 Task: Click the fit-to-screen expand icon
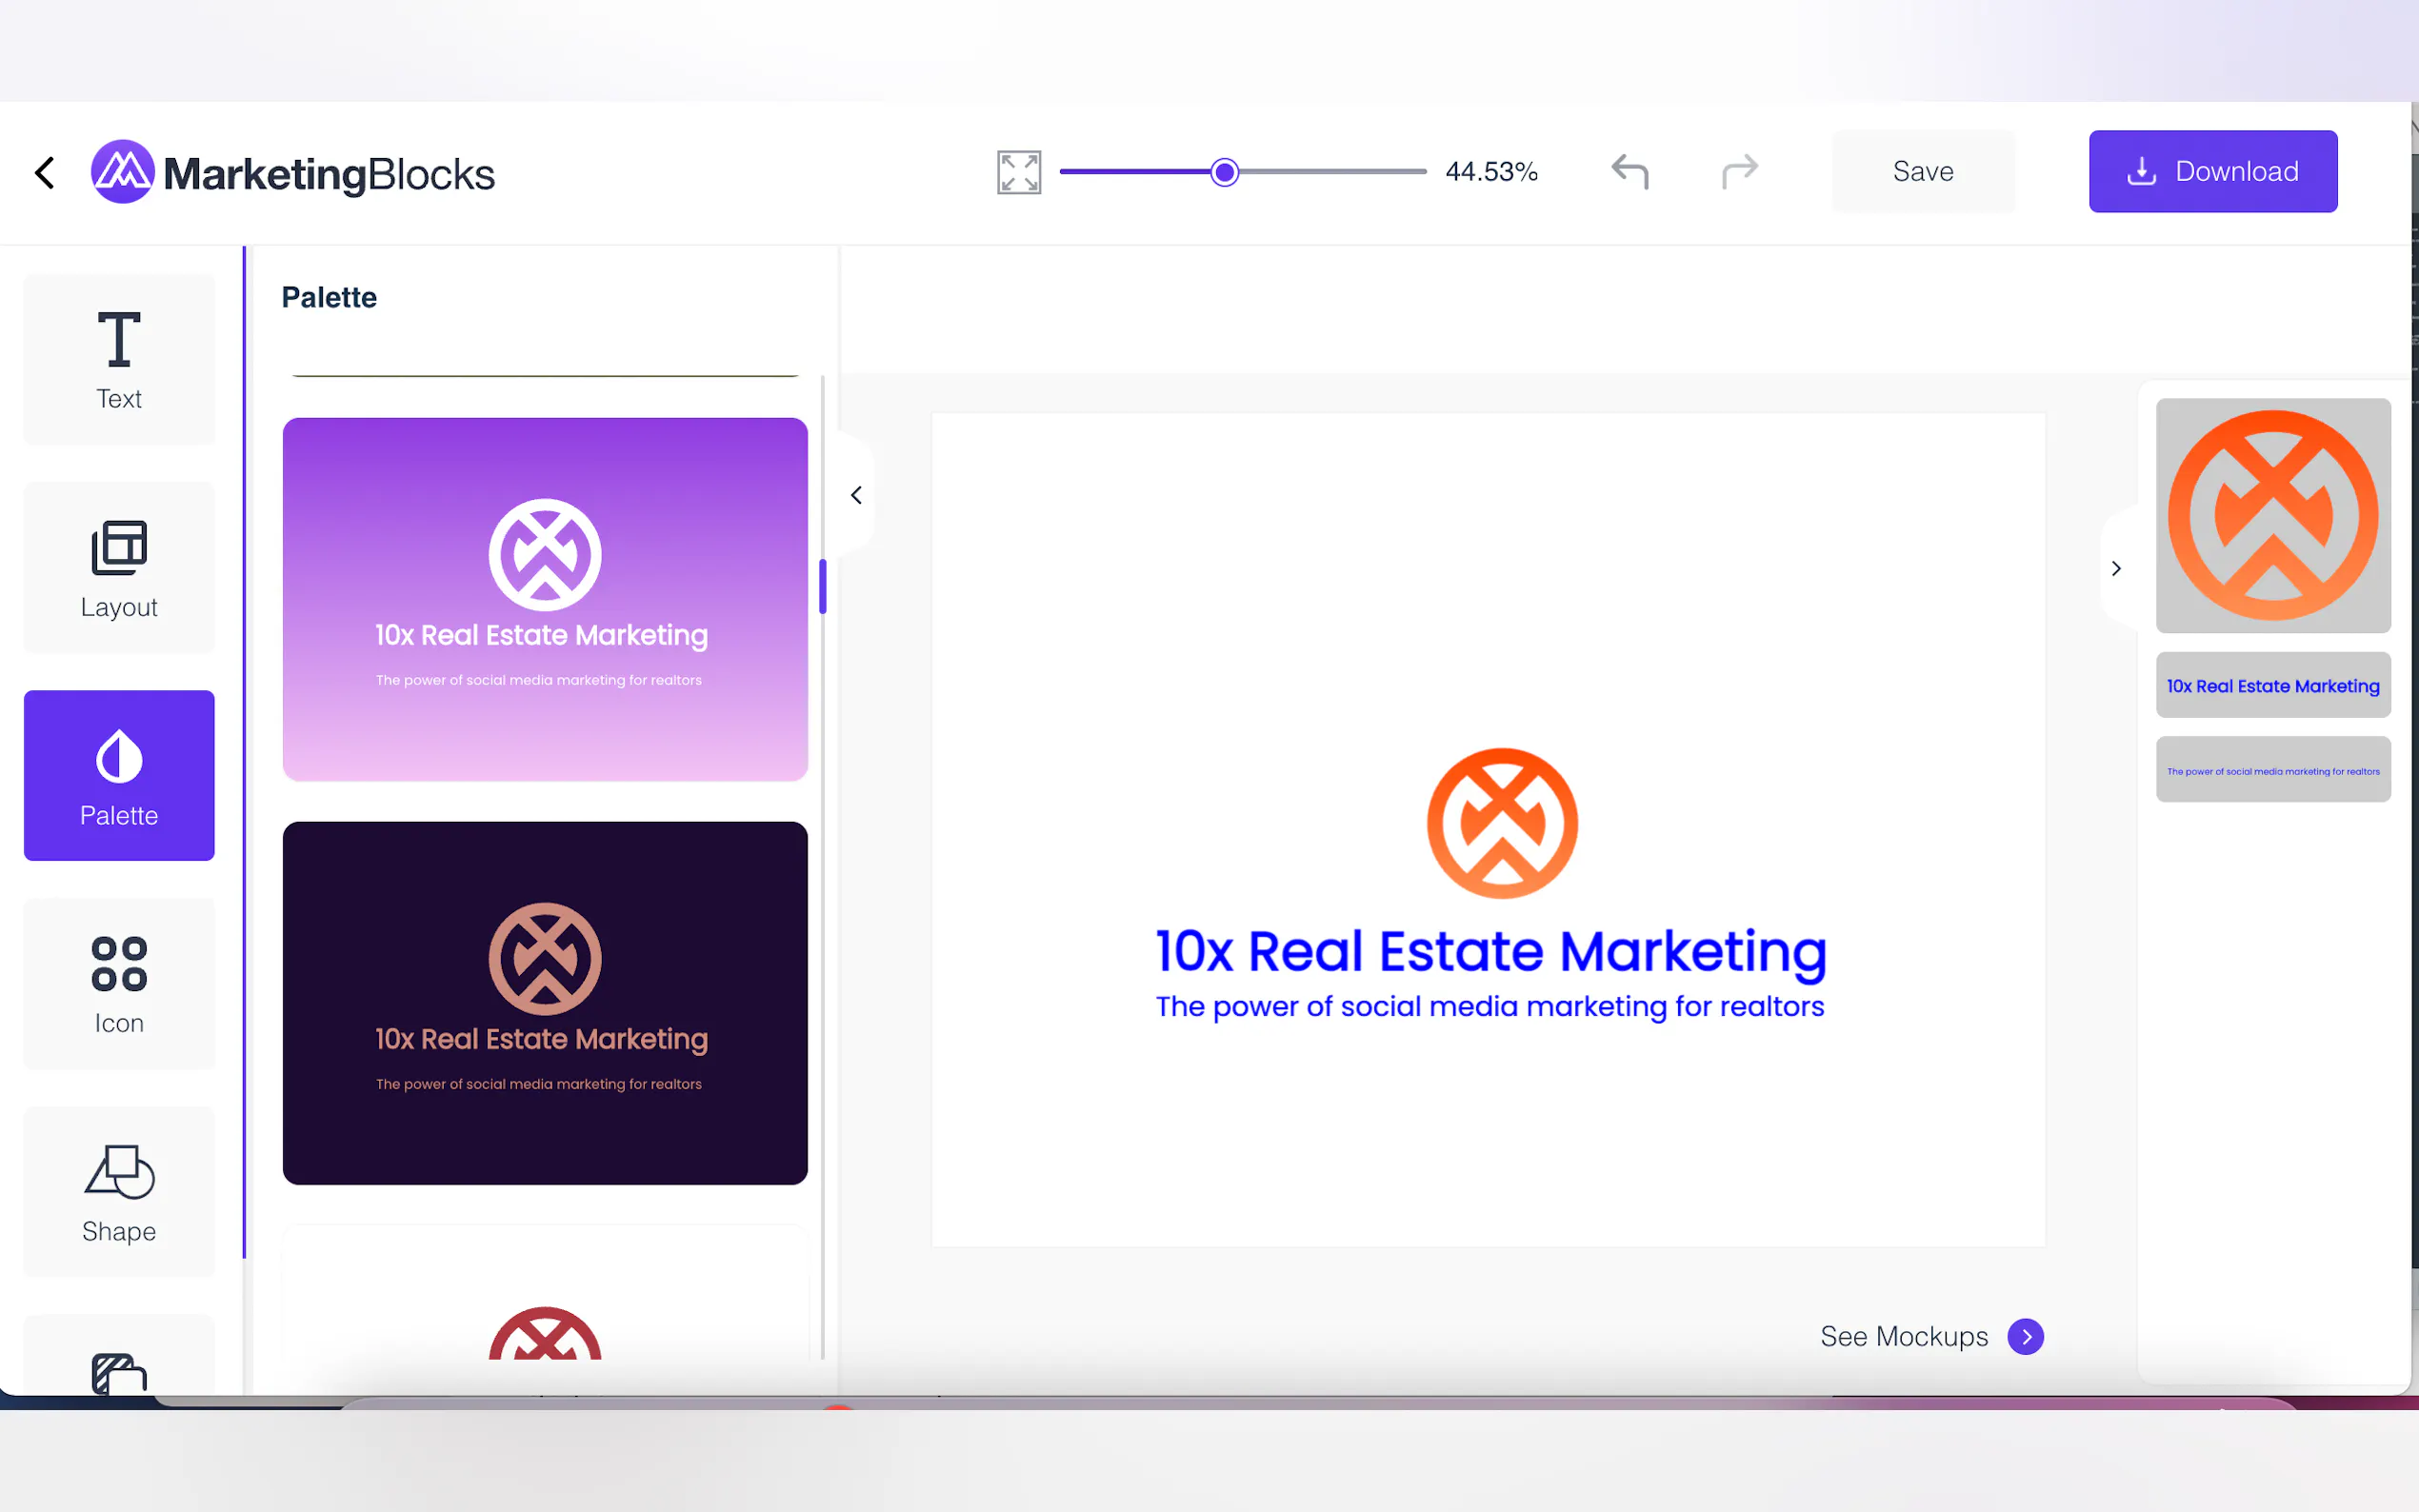1018,172
